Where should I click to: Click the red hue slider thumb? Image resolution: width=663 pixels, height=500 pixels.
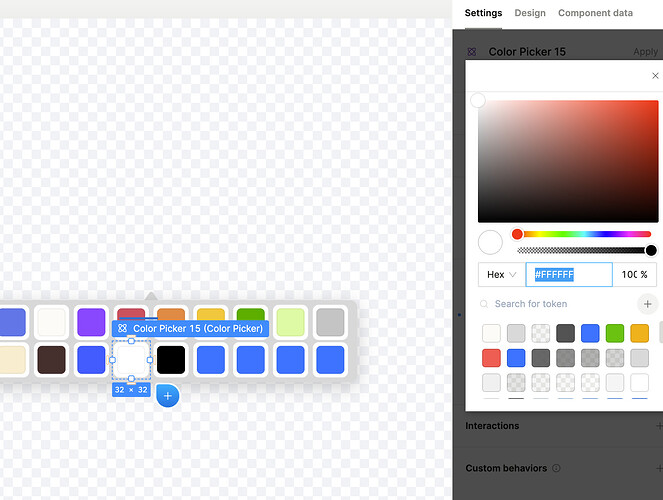click(517, 234)
